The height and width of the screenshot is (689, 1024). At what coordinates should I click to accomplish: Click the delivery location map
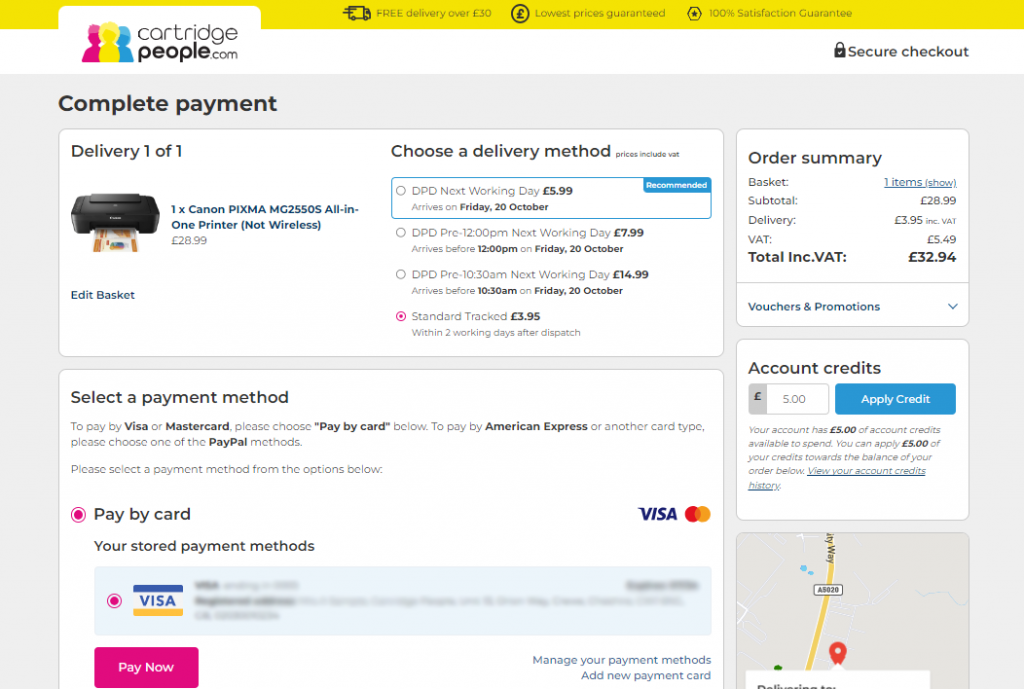pos(852,611)
